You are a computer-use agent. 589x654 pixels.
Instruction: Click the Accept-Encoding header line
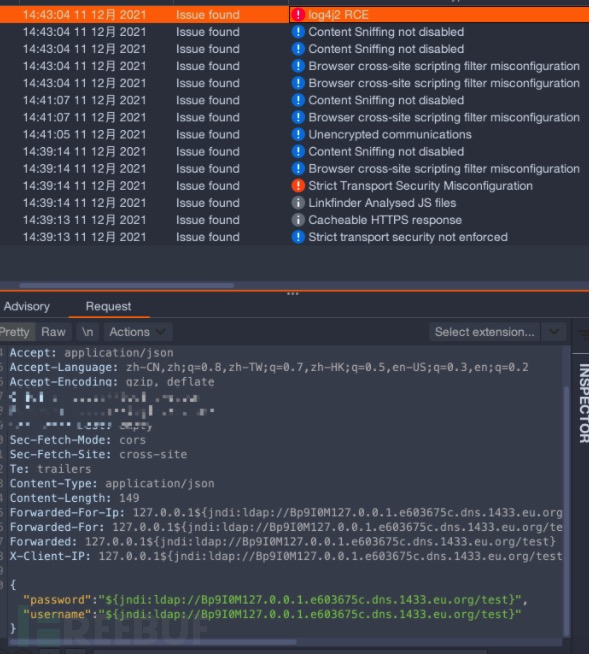pyautogui.click(x=112, y=382)
